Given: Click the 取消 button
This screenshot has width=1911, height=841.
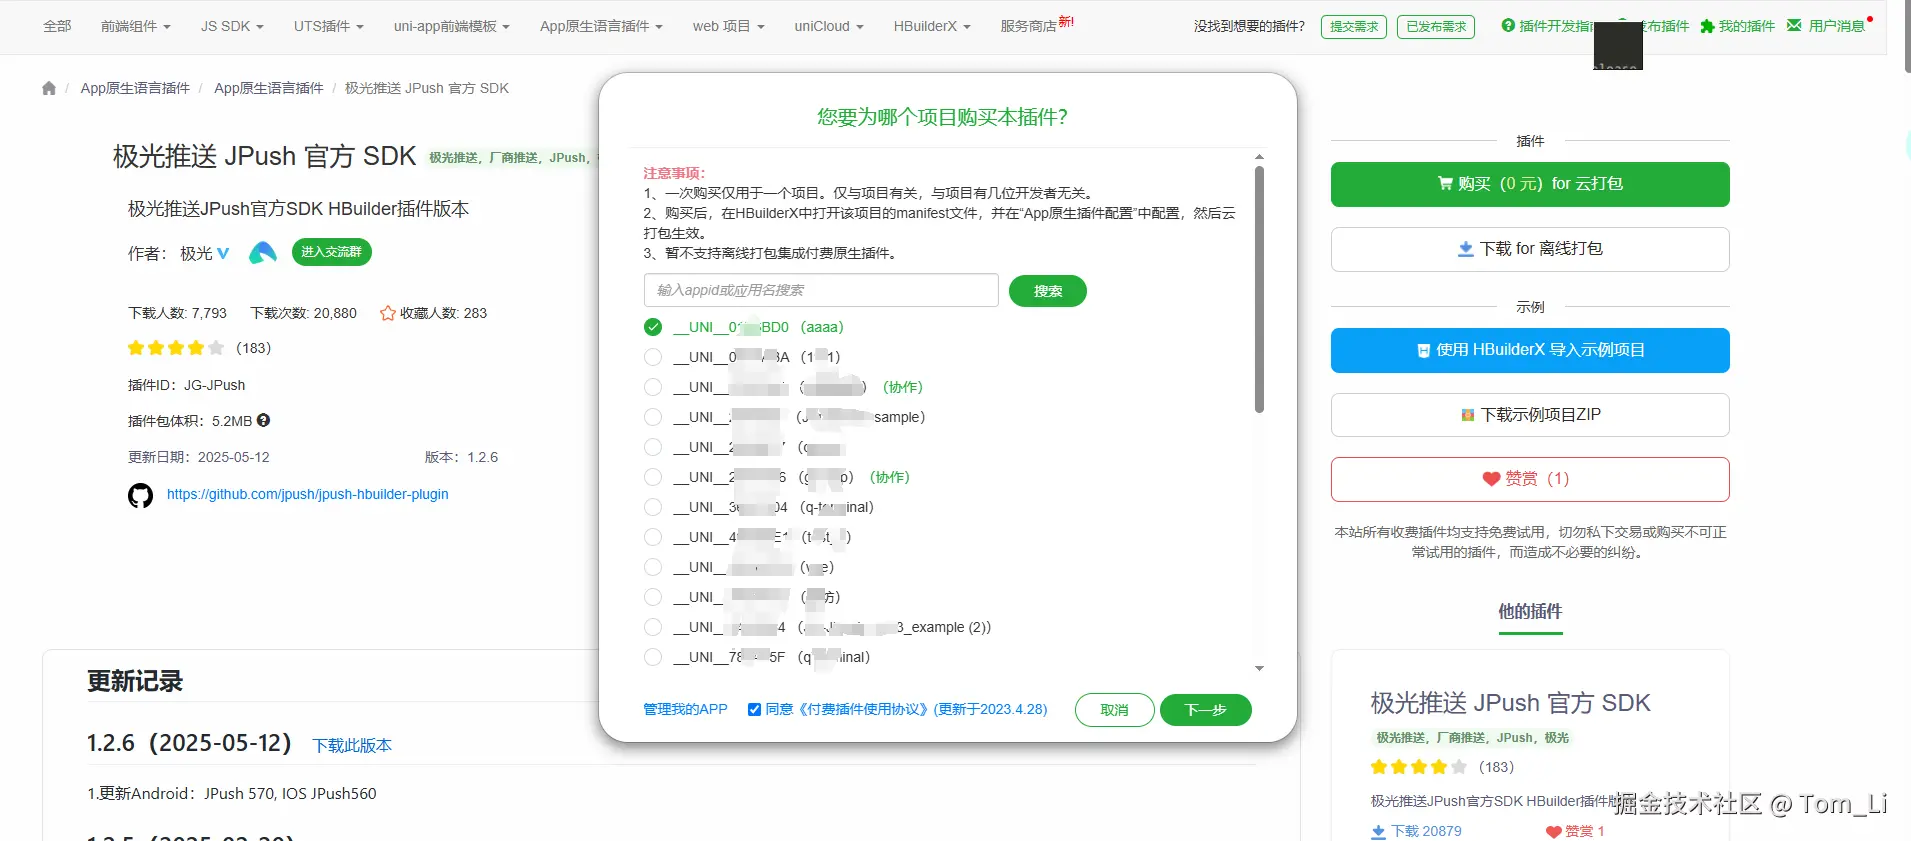Looking at the screenshot, I should [x=1114, y=710].
